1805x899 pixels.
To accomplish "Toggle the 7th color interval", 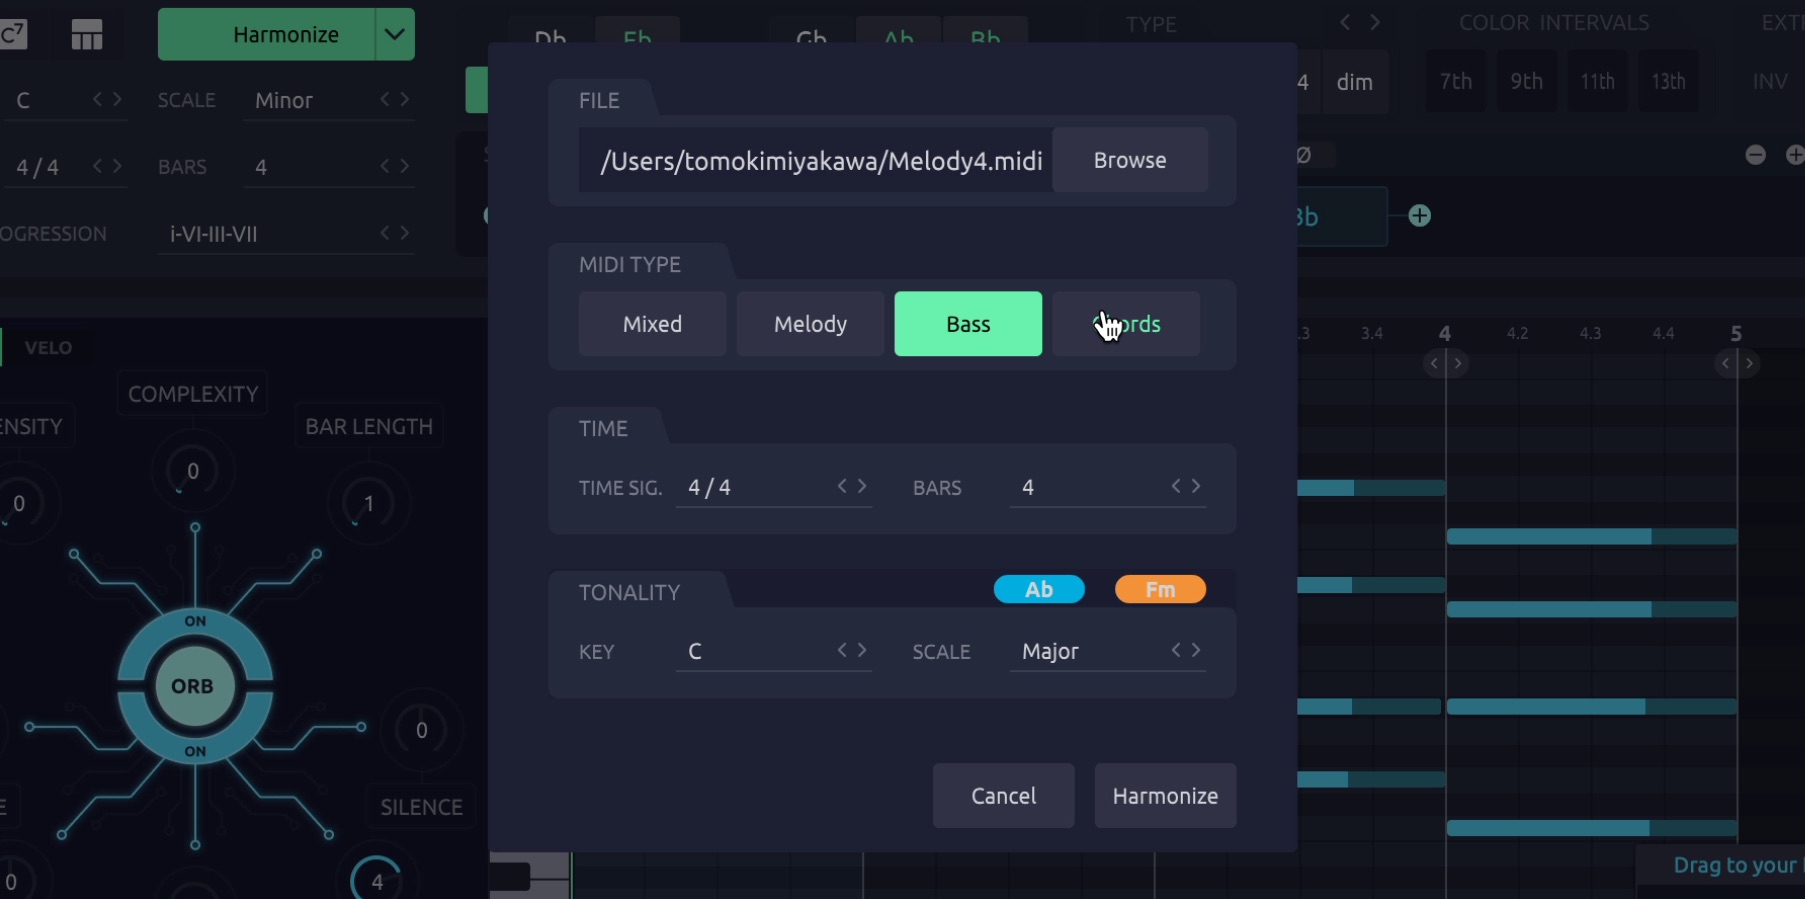I will click(1455, 81).
